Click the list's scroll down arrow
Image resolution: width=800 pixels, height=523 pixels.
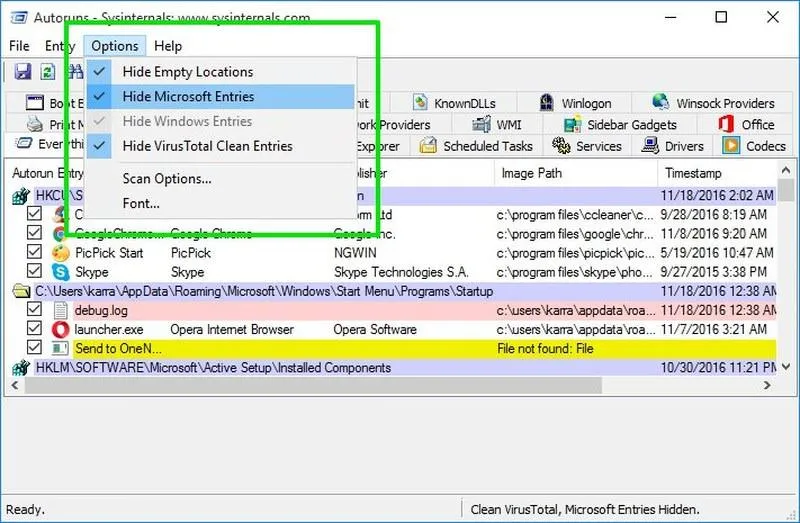coord(786,367)
